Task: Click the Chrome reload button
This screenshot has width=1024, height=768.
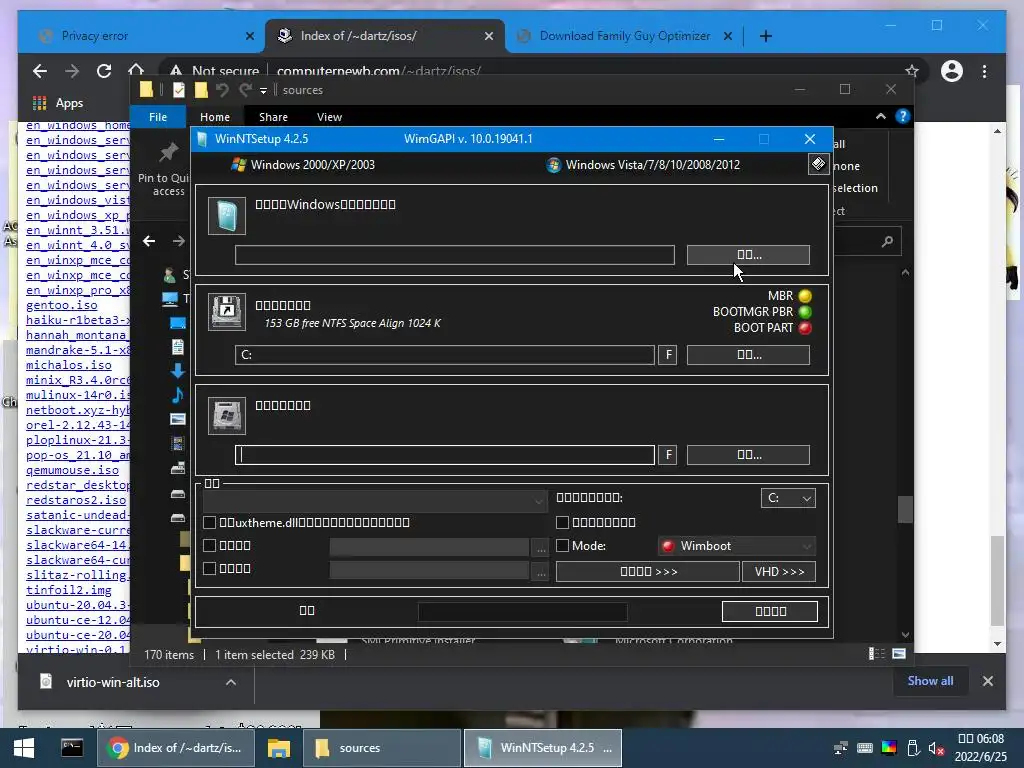Action: click(104, 71)
